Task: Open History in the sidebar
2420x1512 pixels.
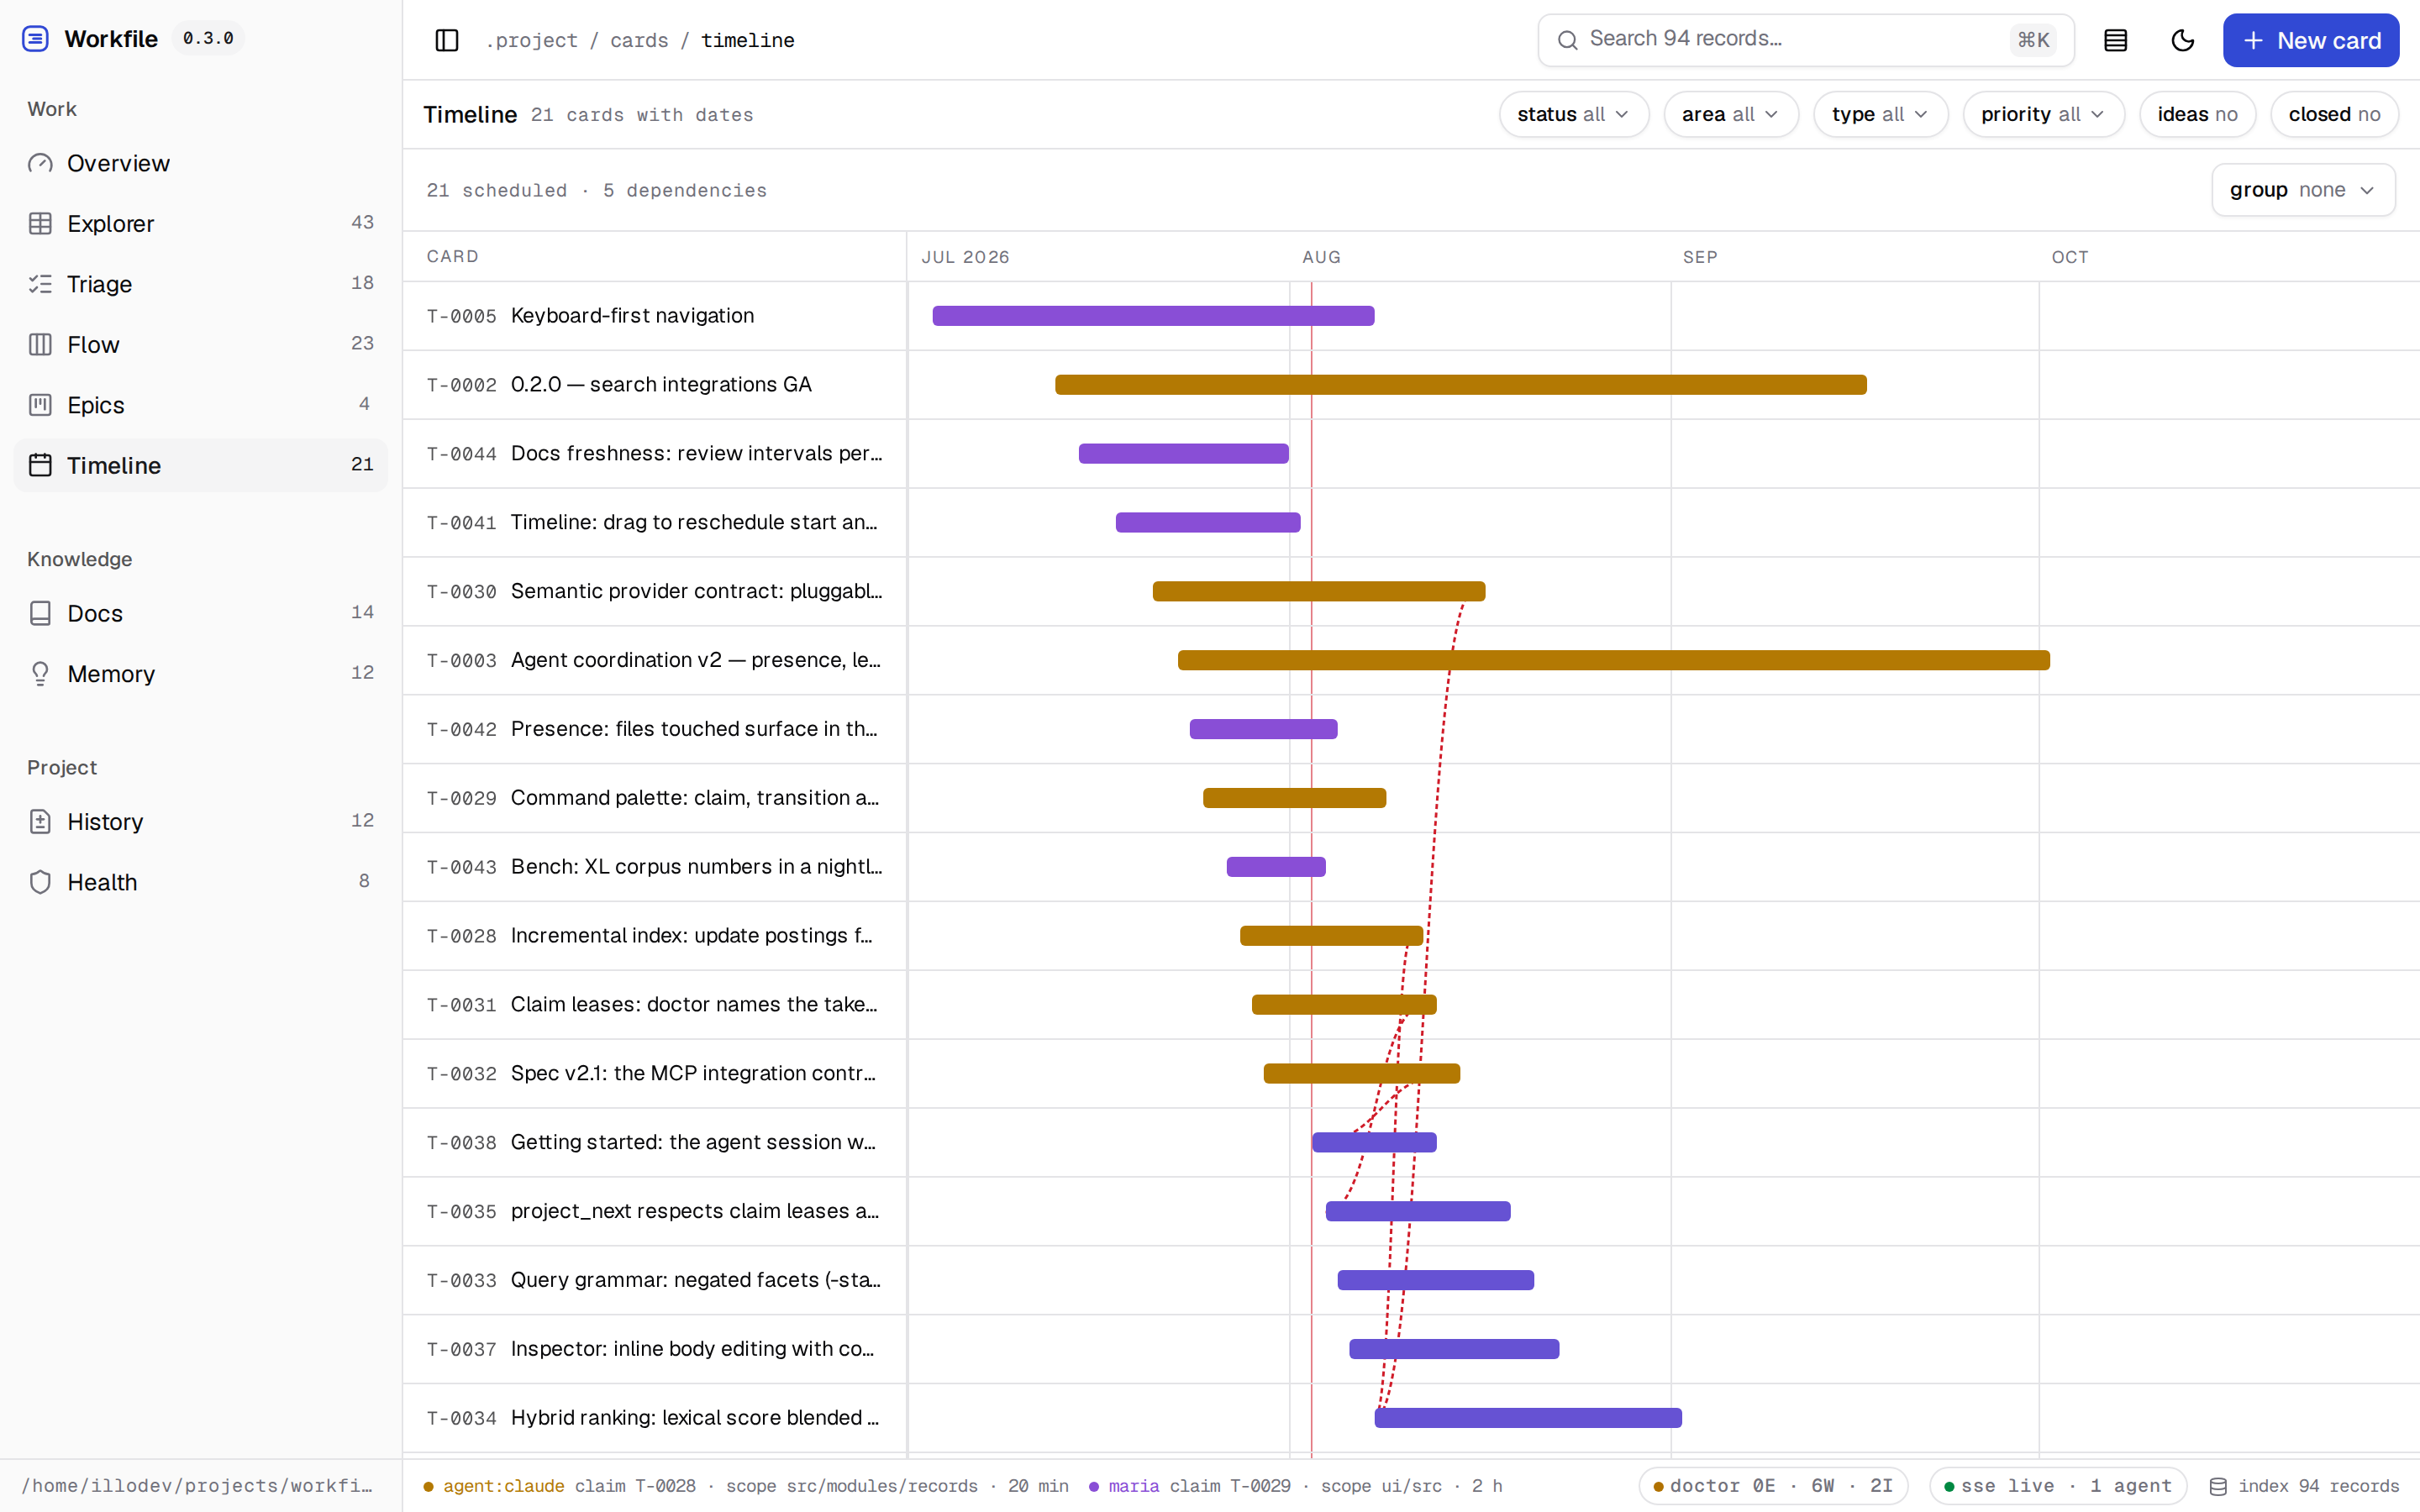Action: (200, 822)
